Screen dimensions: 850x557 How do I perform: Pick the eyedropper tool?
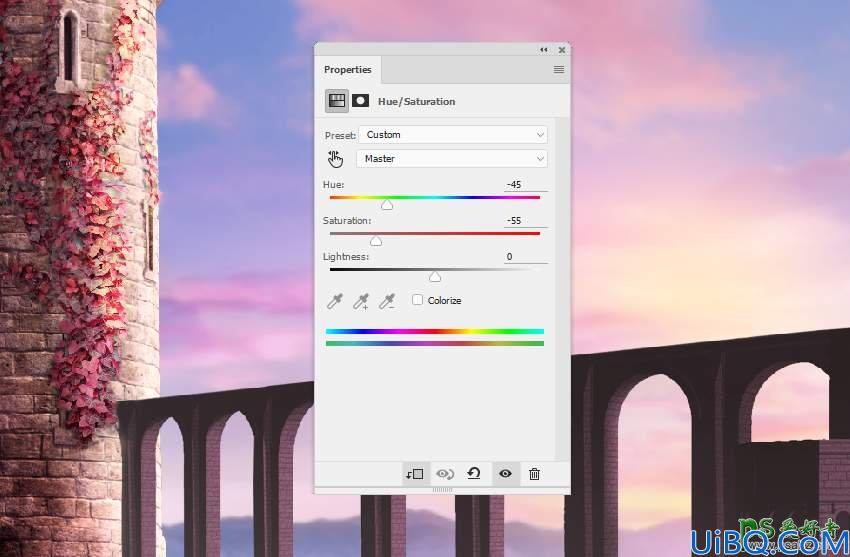[x=335, y=301]
